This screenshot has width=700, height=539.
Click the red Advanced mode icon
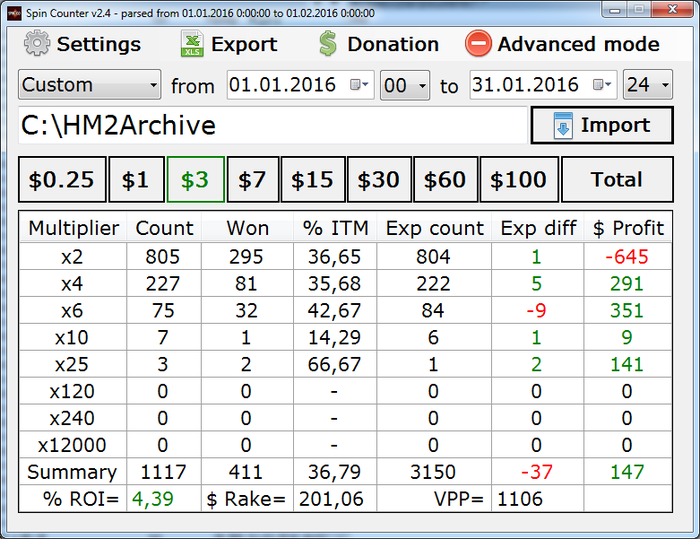478,43
